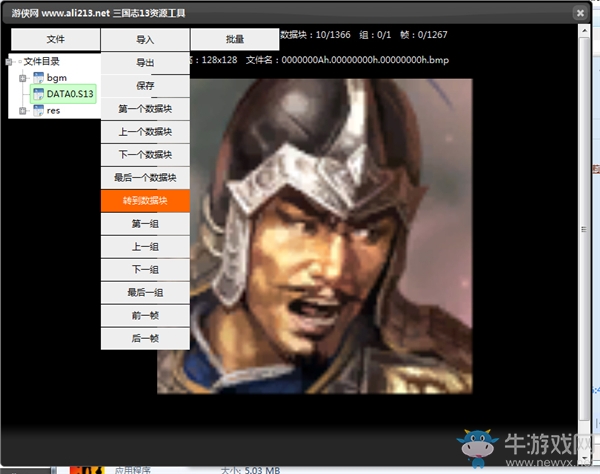
Task: Jump to 最后一个数据块
Action: [x=145, y=178]
